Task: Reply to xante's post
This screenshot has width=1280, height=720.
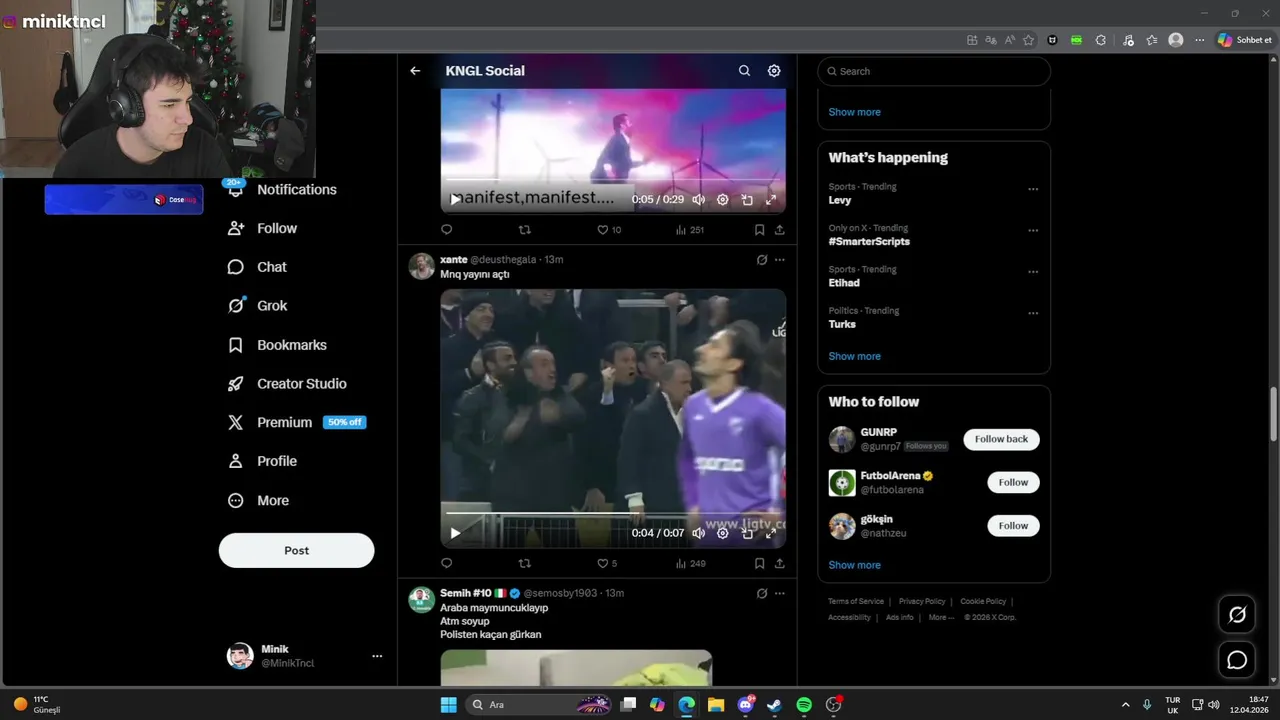Action: (447, 564)
